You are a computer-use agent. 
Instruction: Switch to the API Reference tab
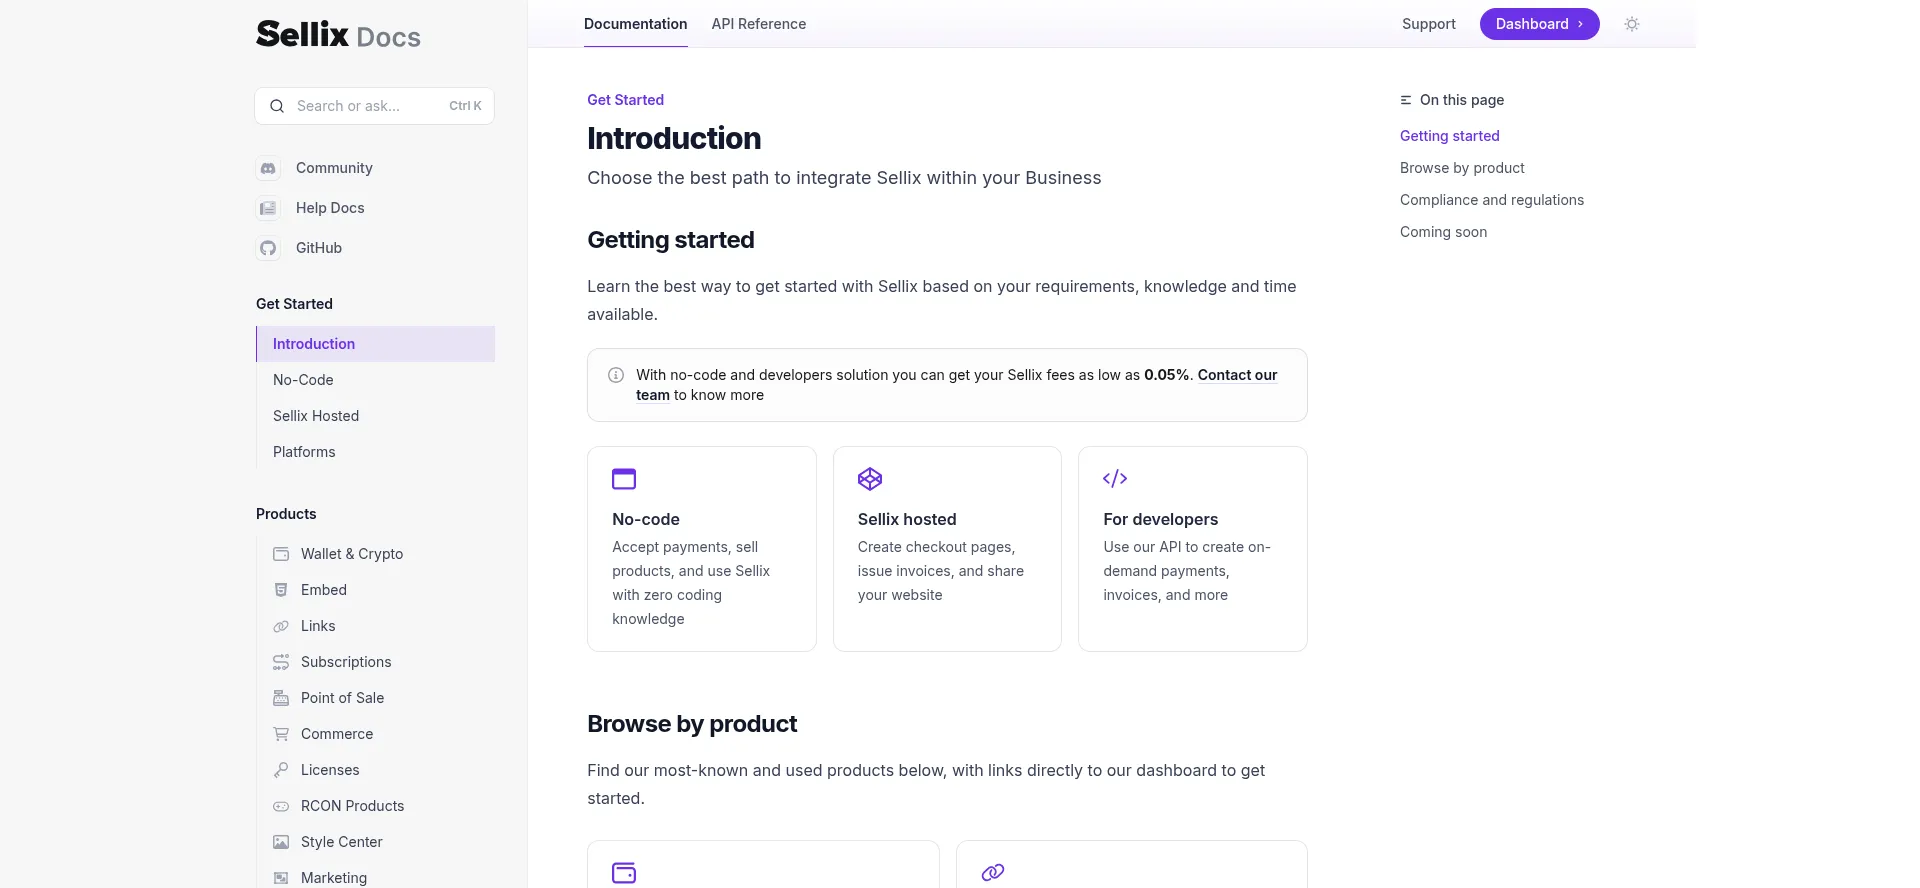[758, 24]
